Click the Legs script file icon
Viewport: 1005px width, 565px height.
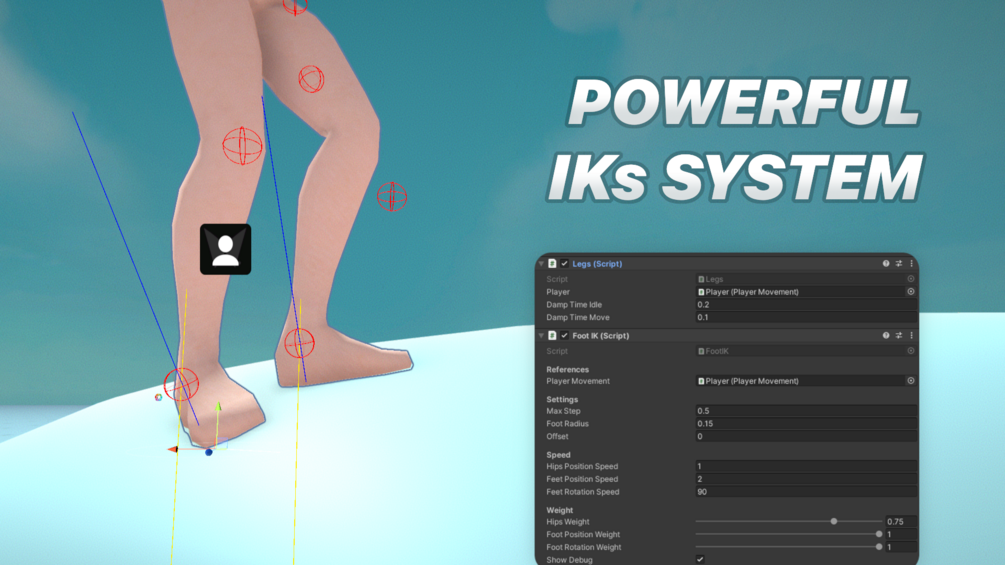coord(552,264)
